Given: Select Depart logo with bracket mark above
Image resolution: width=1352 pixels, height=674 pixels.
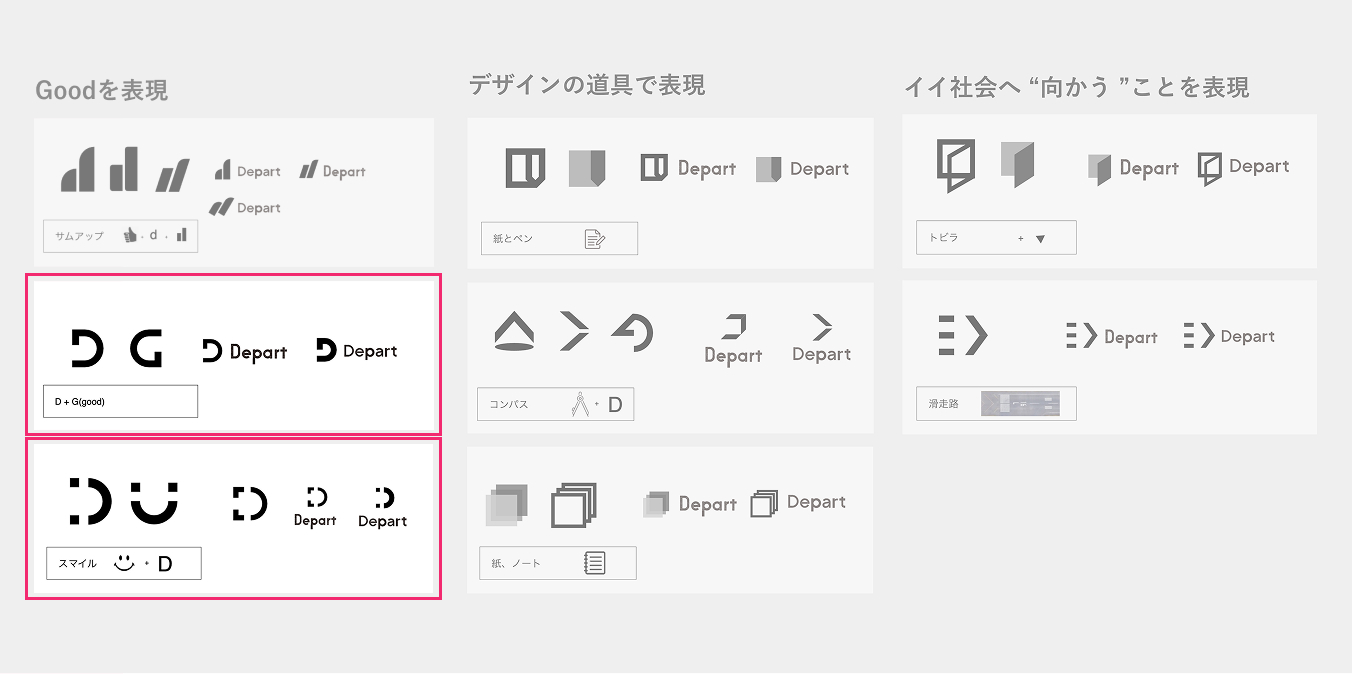Looking at the screenshot, I should click(x=733, y=341).
